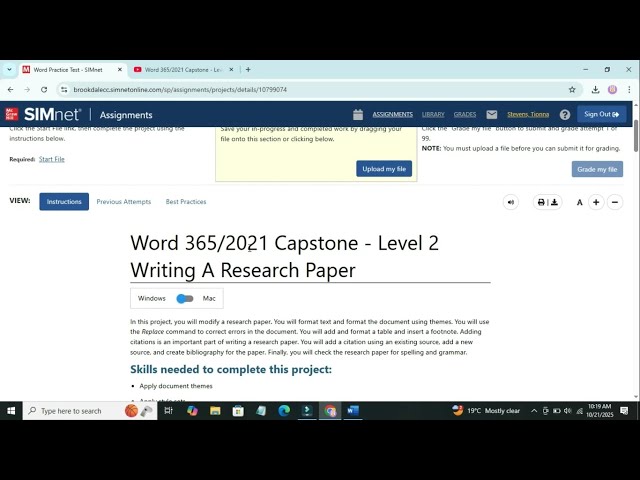Open notifications center icon
640x480 pixels.
click(624, 411)
